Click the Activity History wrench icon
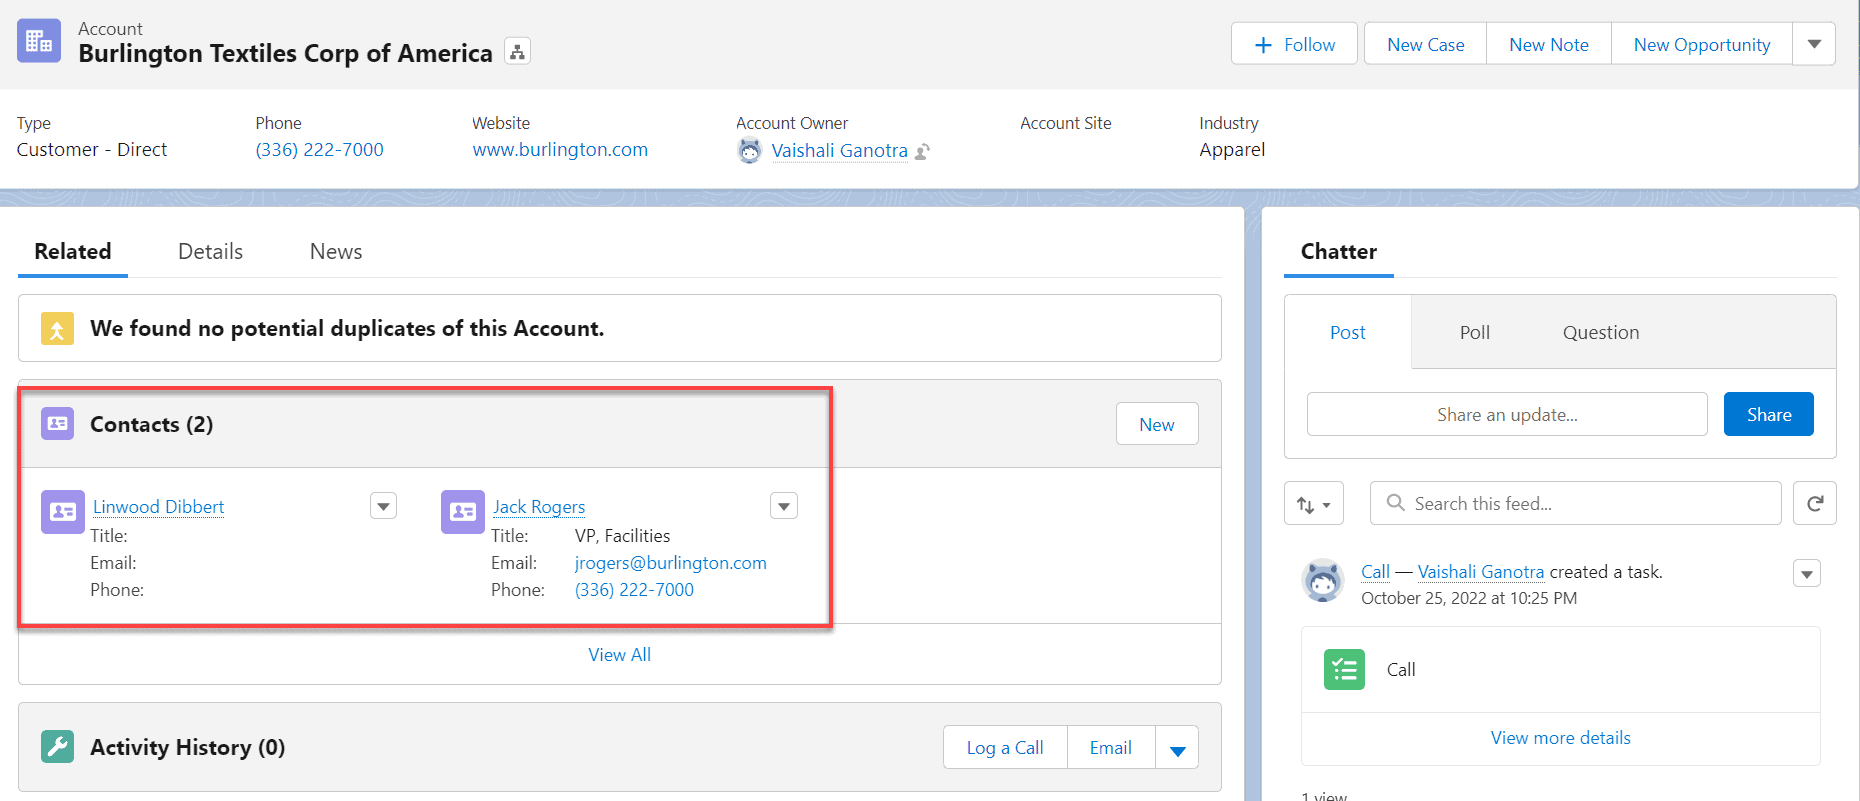The width and height of the screenshot is (1860, 801). click(57, 747)
